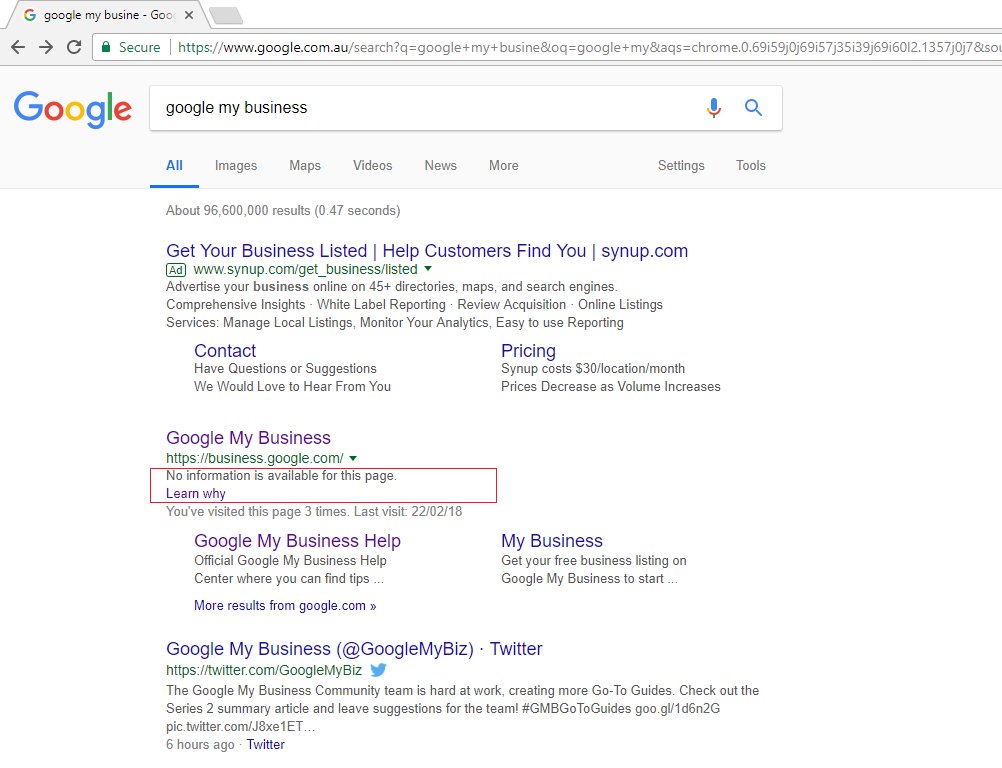Switch to the News search tab
This screenshot has width=1002, height=768.
click(x=440, y=165)
